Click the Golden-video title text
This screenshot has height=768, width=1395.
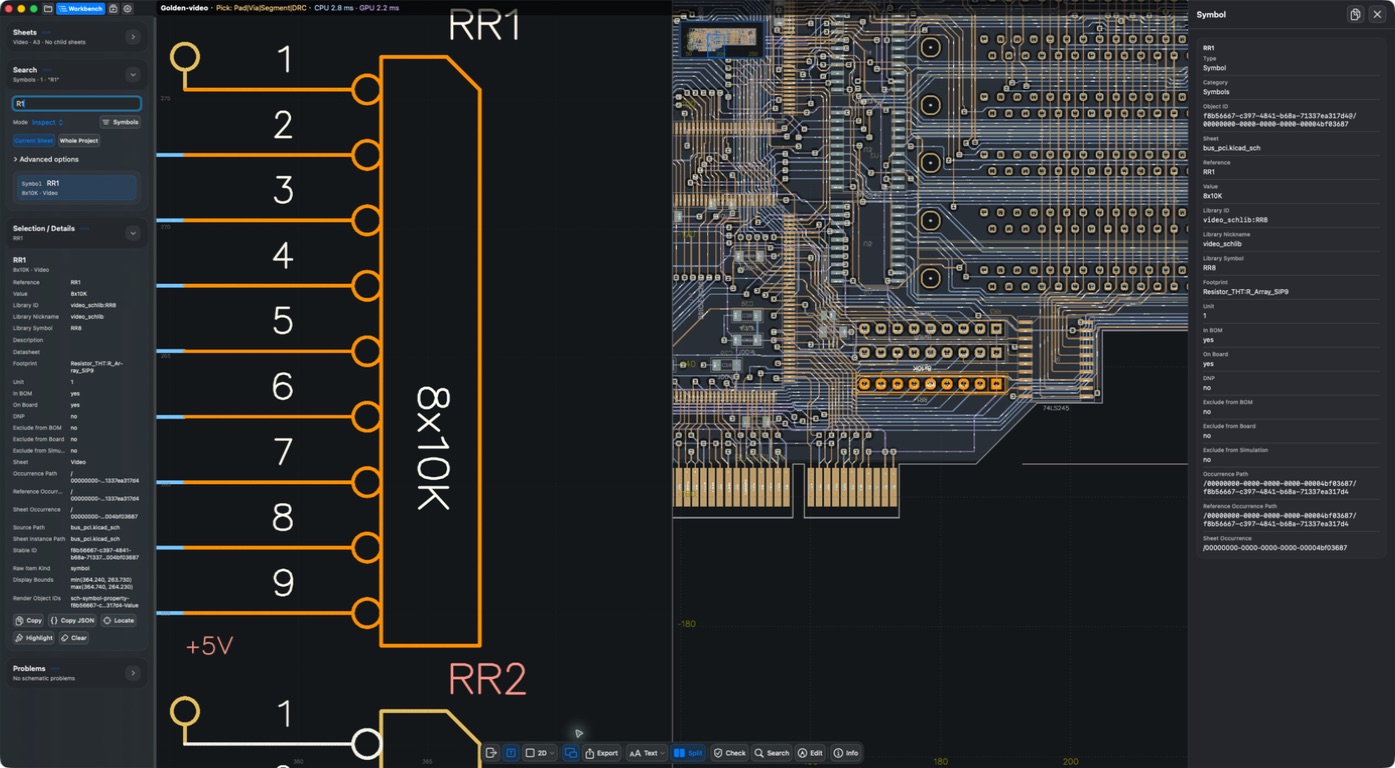[184, 8]
